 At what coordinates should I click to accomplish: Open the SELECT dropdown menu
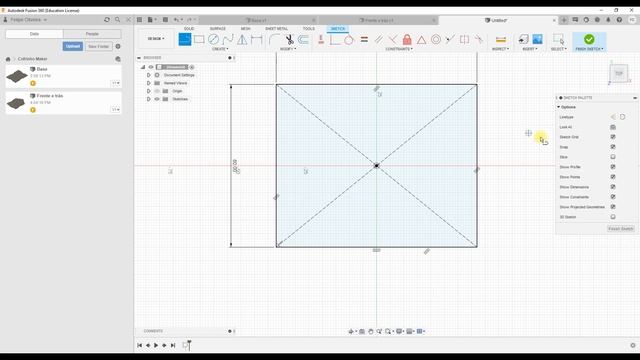[558, 49]
